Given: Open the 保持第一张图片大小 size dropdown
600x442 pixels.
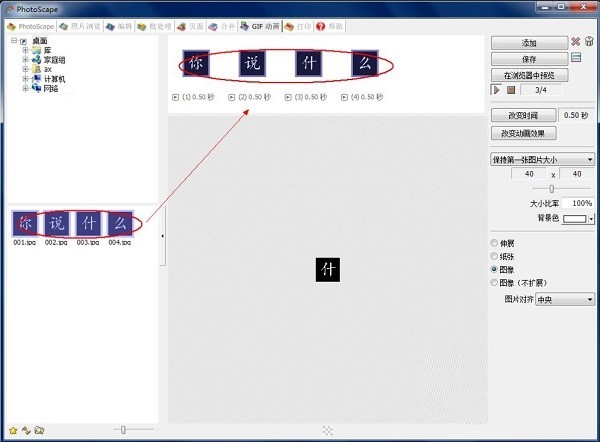Looking at the screenshot, I should (543, 159).
